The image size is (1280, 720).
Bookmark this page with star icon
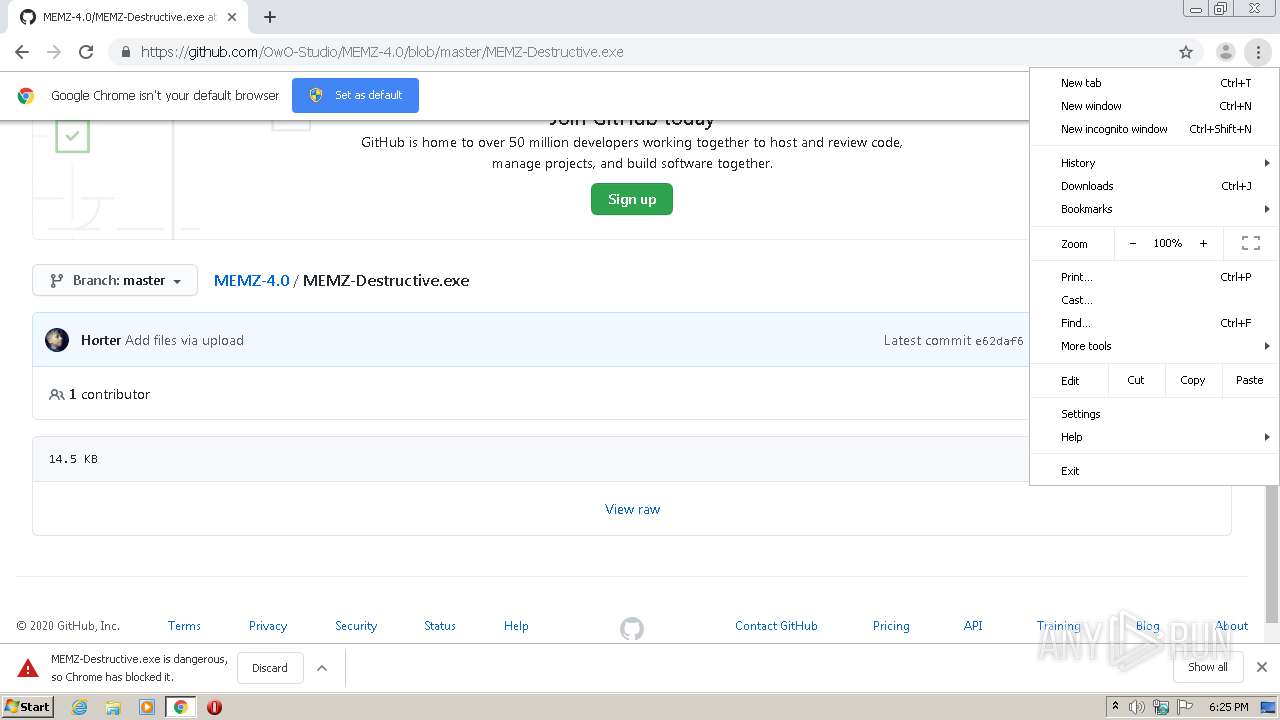1186,52
